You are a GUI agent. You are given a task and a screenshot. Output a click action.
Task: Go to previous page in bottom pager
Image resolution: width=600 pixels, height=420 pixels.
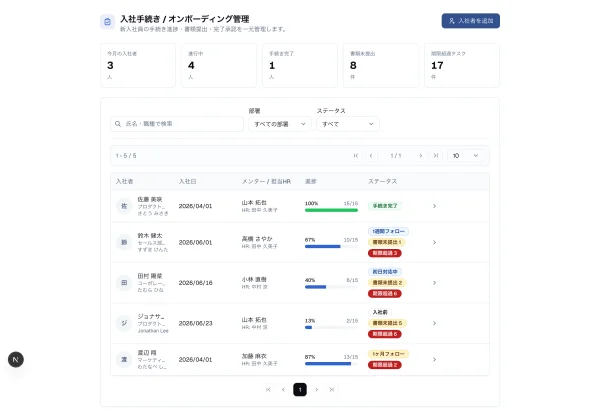283,389
